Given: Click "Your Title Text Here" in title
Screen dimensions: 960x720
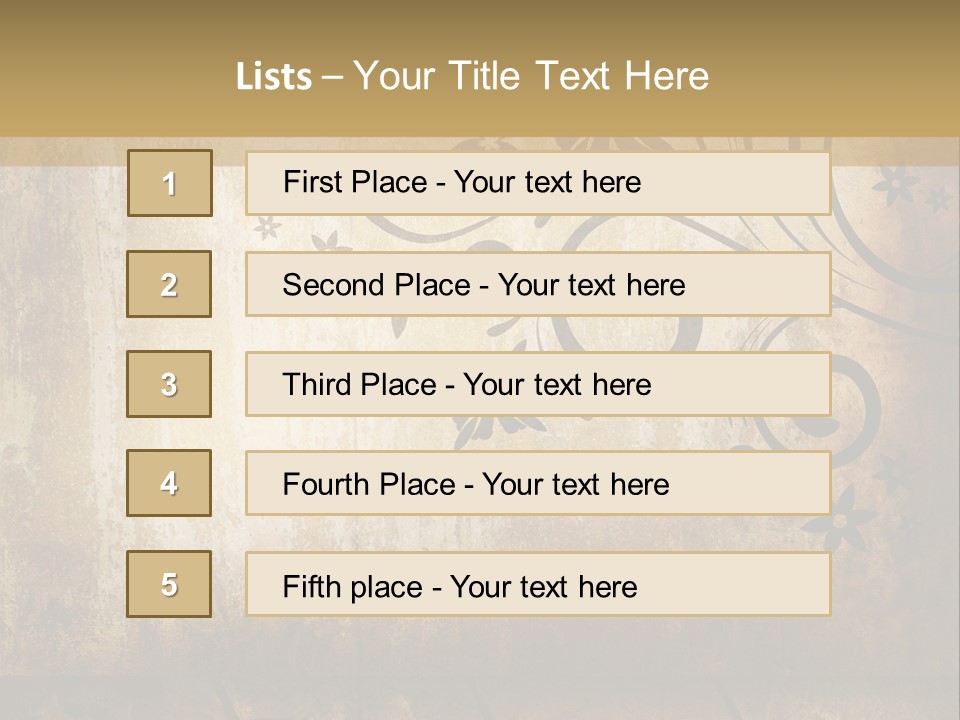Looking at the screenshot, I should pos(531,76).
